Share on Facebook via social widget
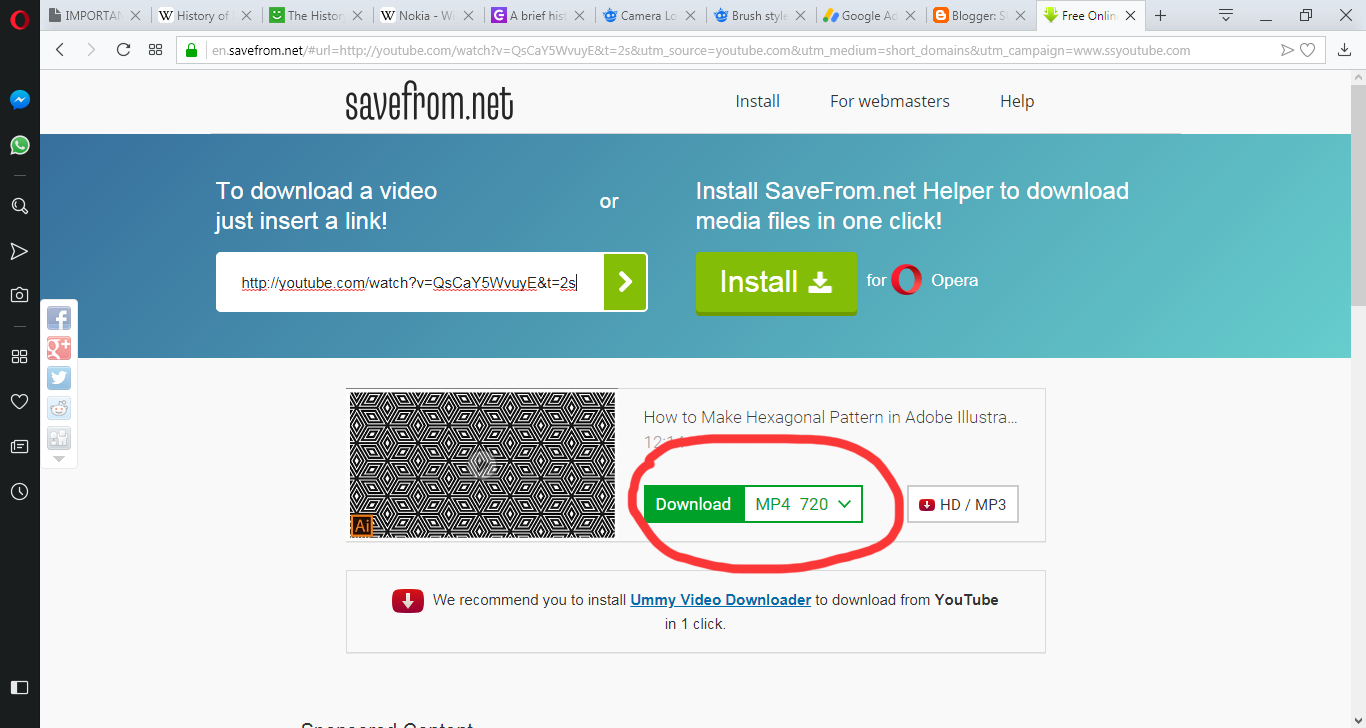 [59, 319]
